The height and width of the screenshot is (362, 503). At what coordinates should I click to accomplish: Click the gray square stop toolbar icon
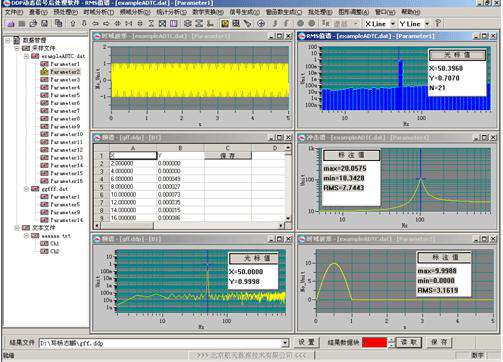(22, 24)
